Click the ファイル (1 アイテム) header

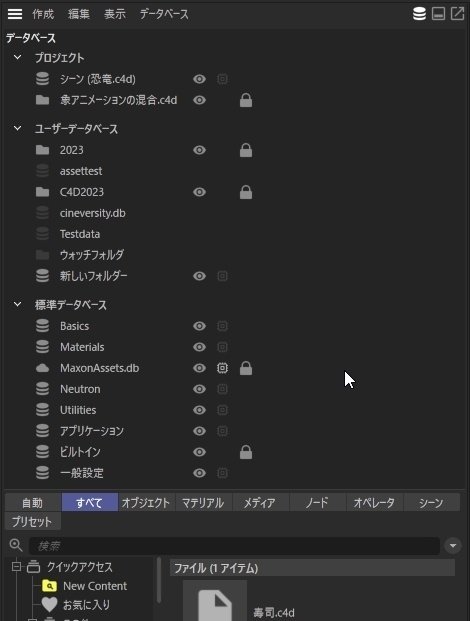click(x=312, y=568)
